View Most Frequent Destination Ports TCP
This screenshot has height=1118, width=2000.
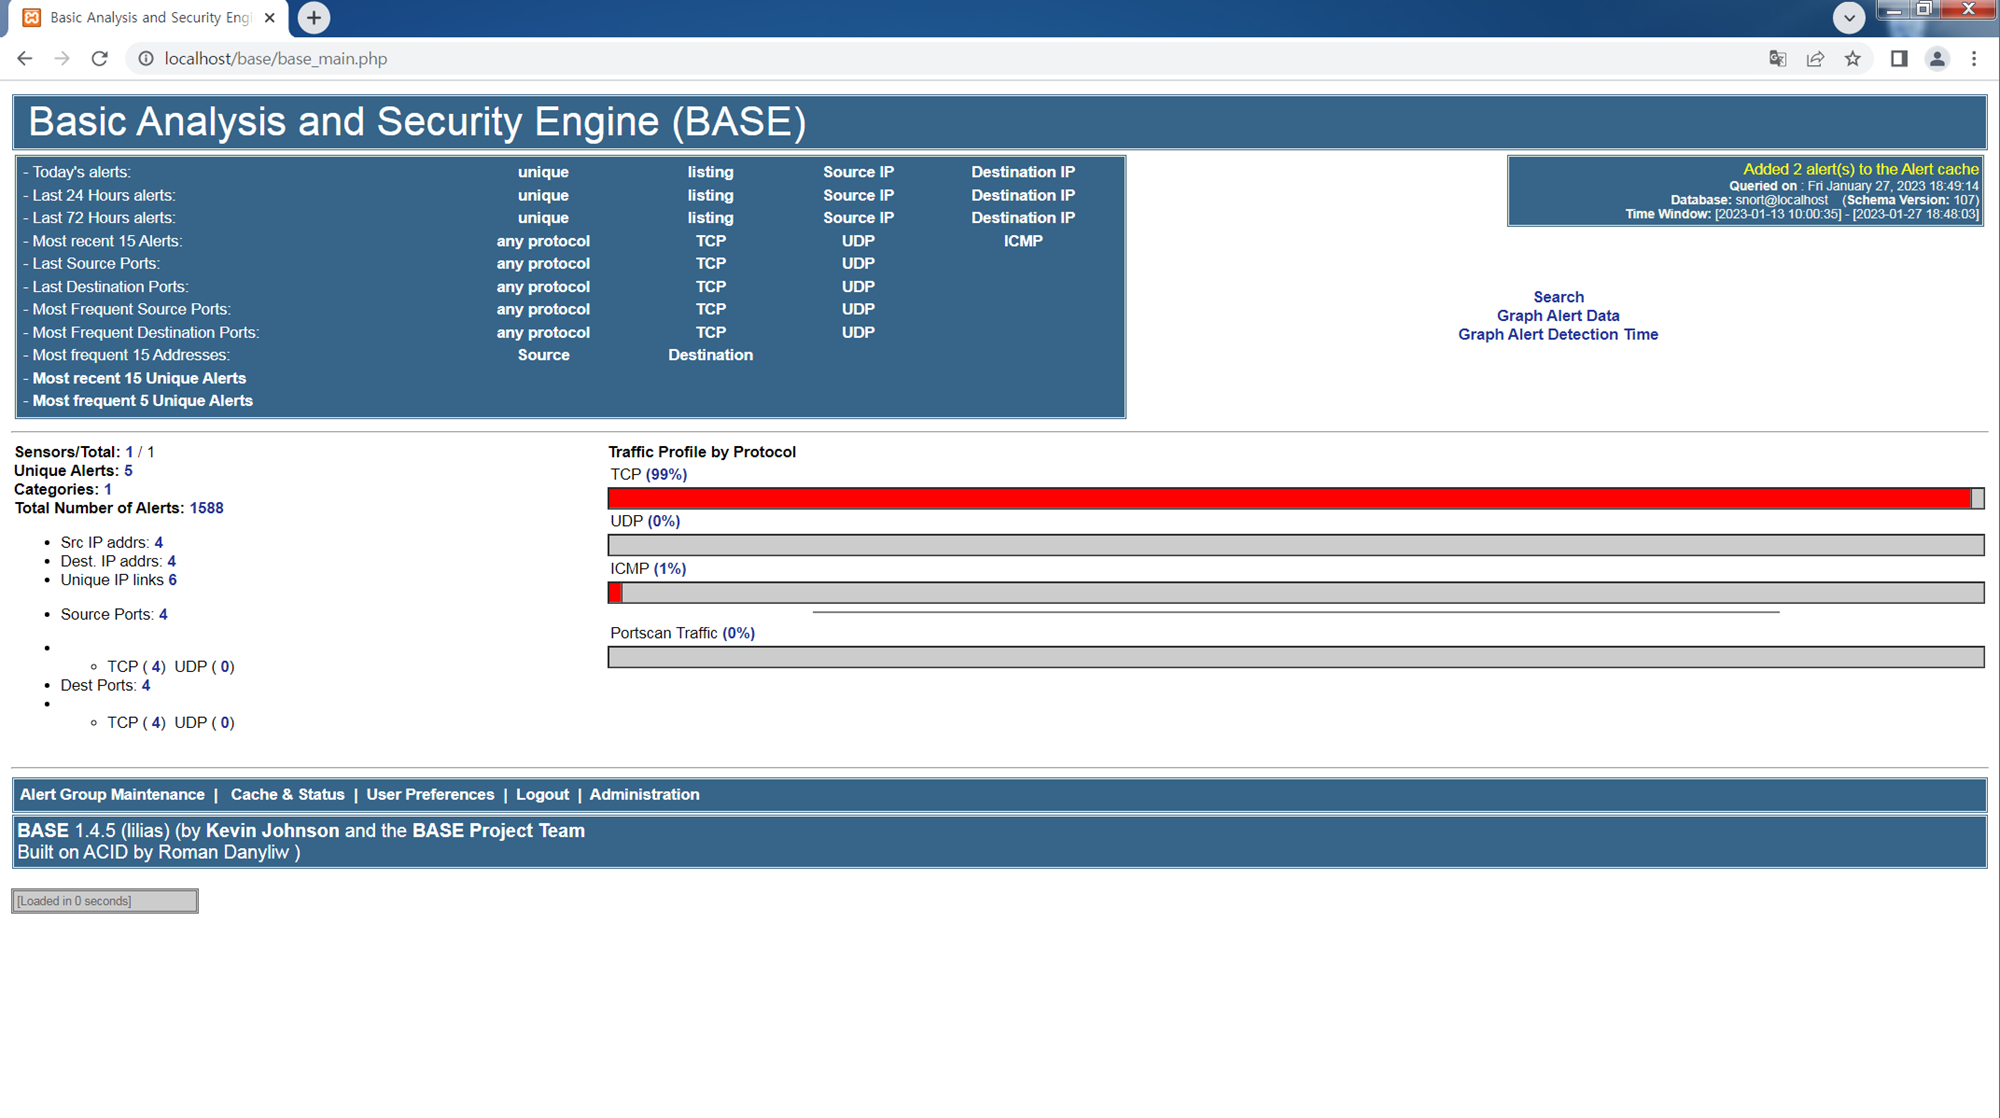coord(710,332)
